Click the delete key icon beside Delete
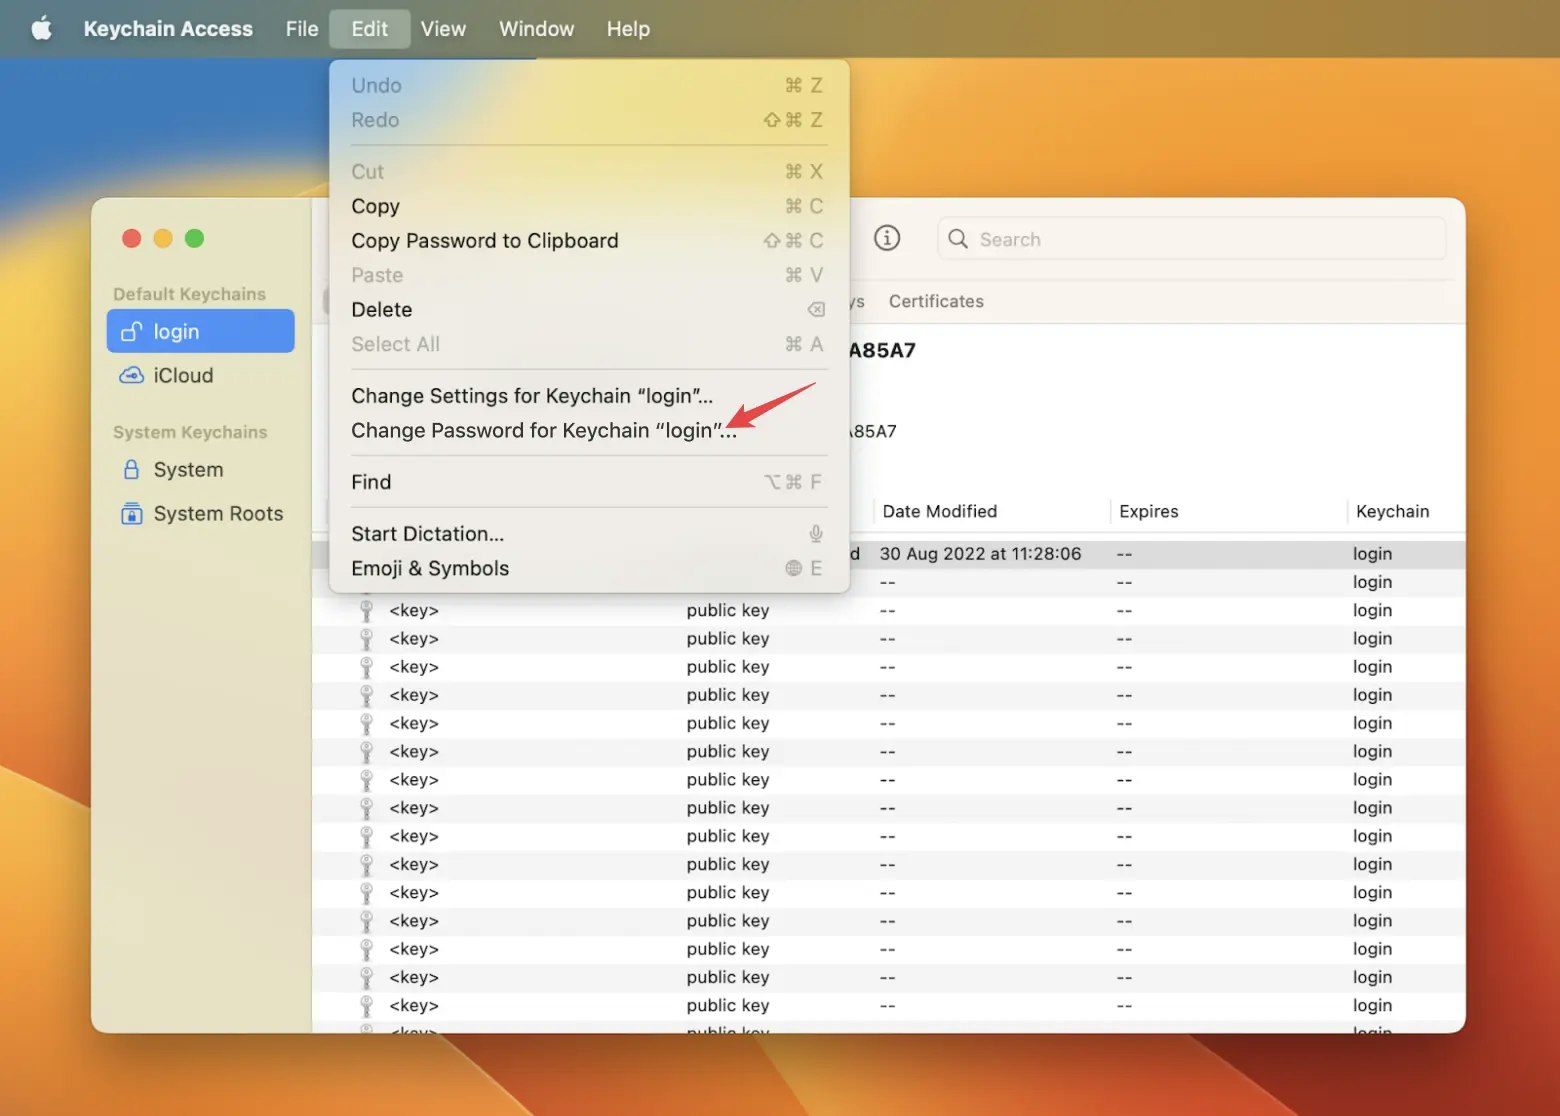 tap(816, 310)
